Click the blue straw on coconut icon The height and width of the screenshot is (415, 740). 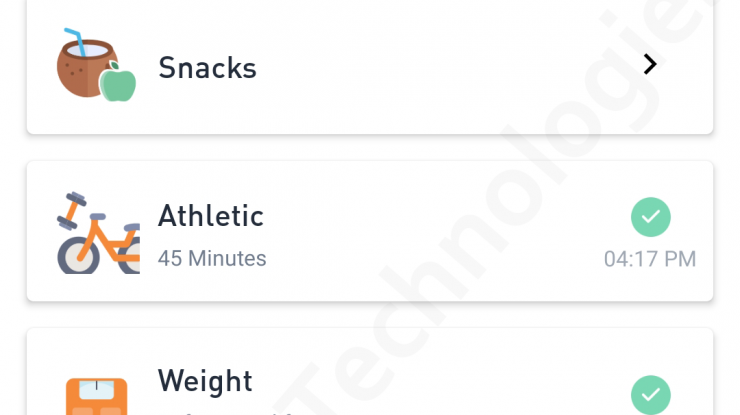point(76,42)
